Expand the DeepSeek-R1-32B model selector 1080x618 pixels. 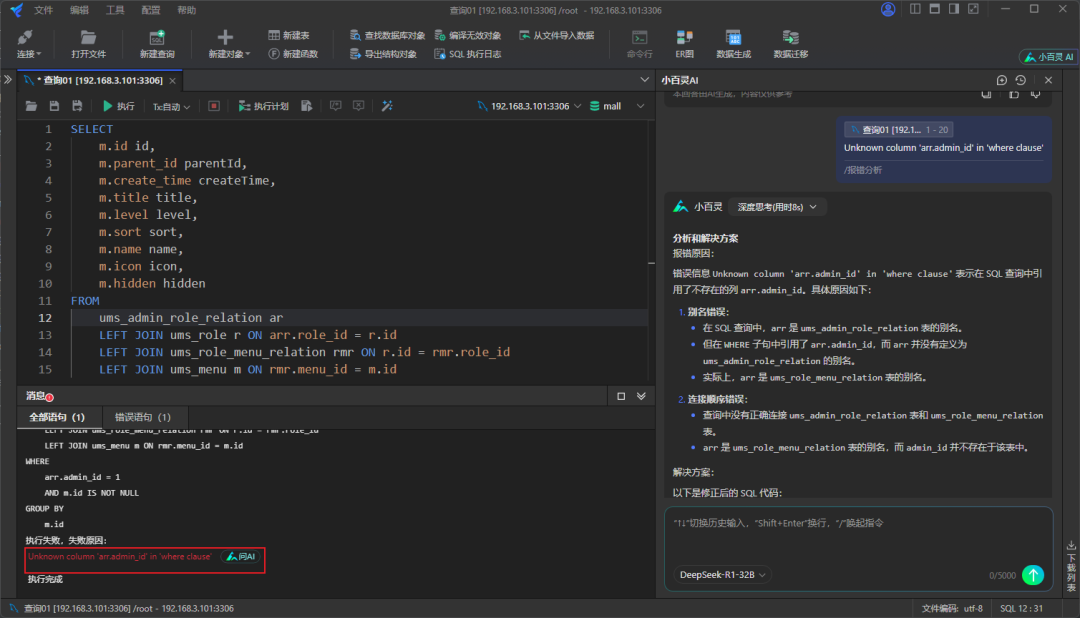point(724,575)
